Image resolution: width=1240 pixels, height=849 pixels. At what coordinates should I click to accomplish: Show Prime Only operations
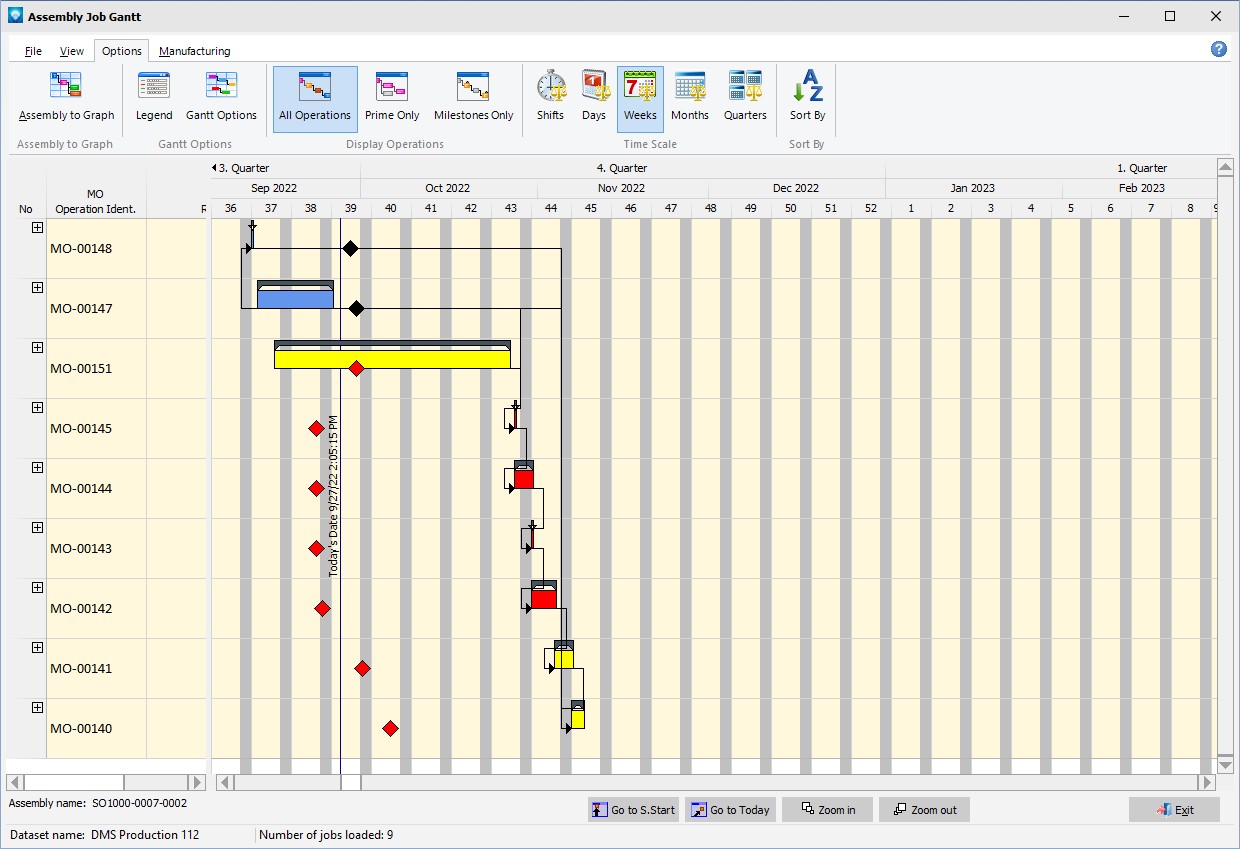pos(392,97)
